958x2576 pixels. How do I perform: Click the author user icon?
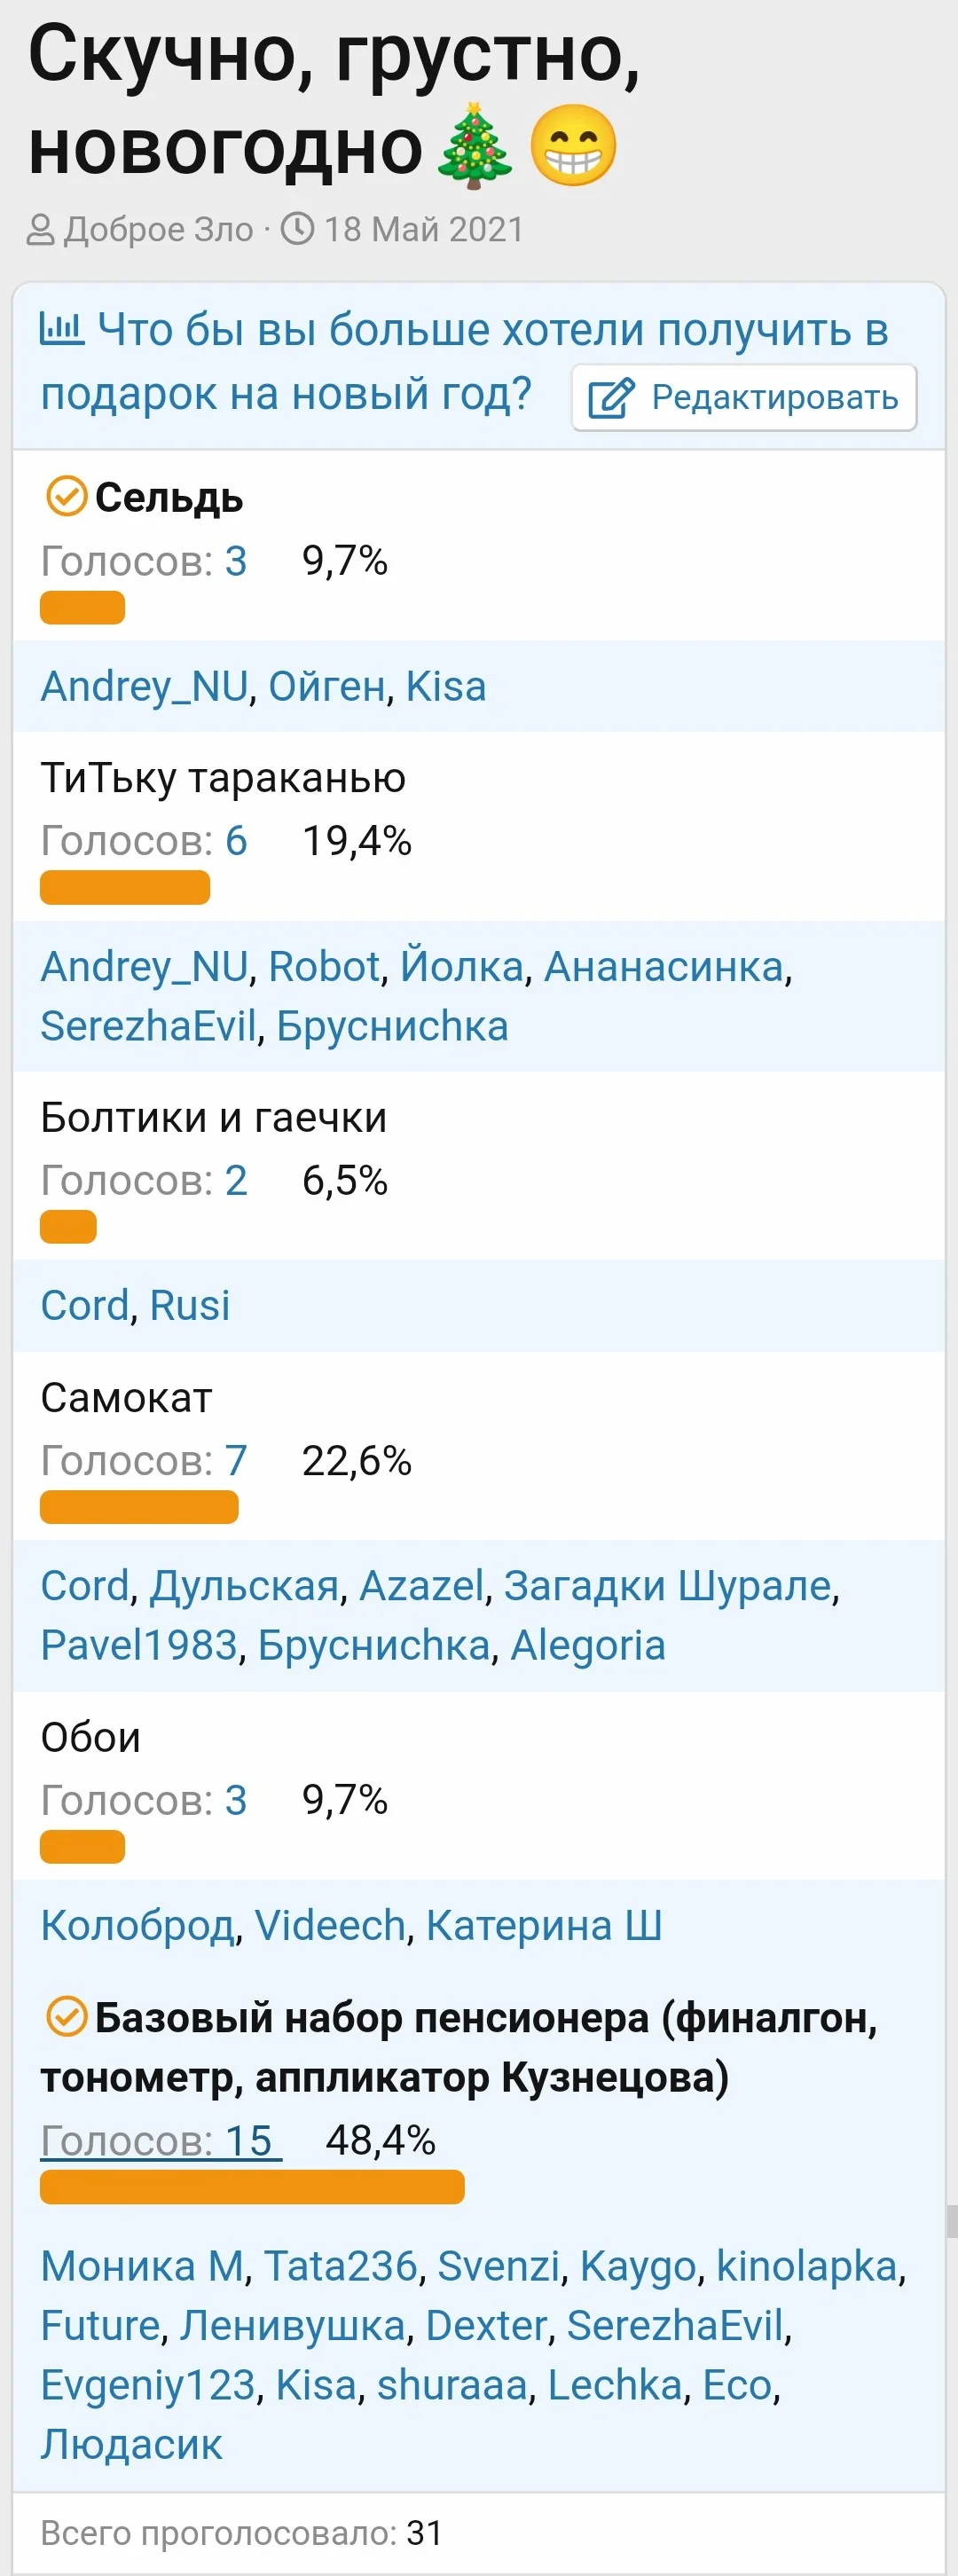coord(40,230)
